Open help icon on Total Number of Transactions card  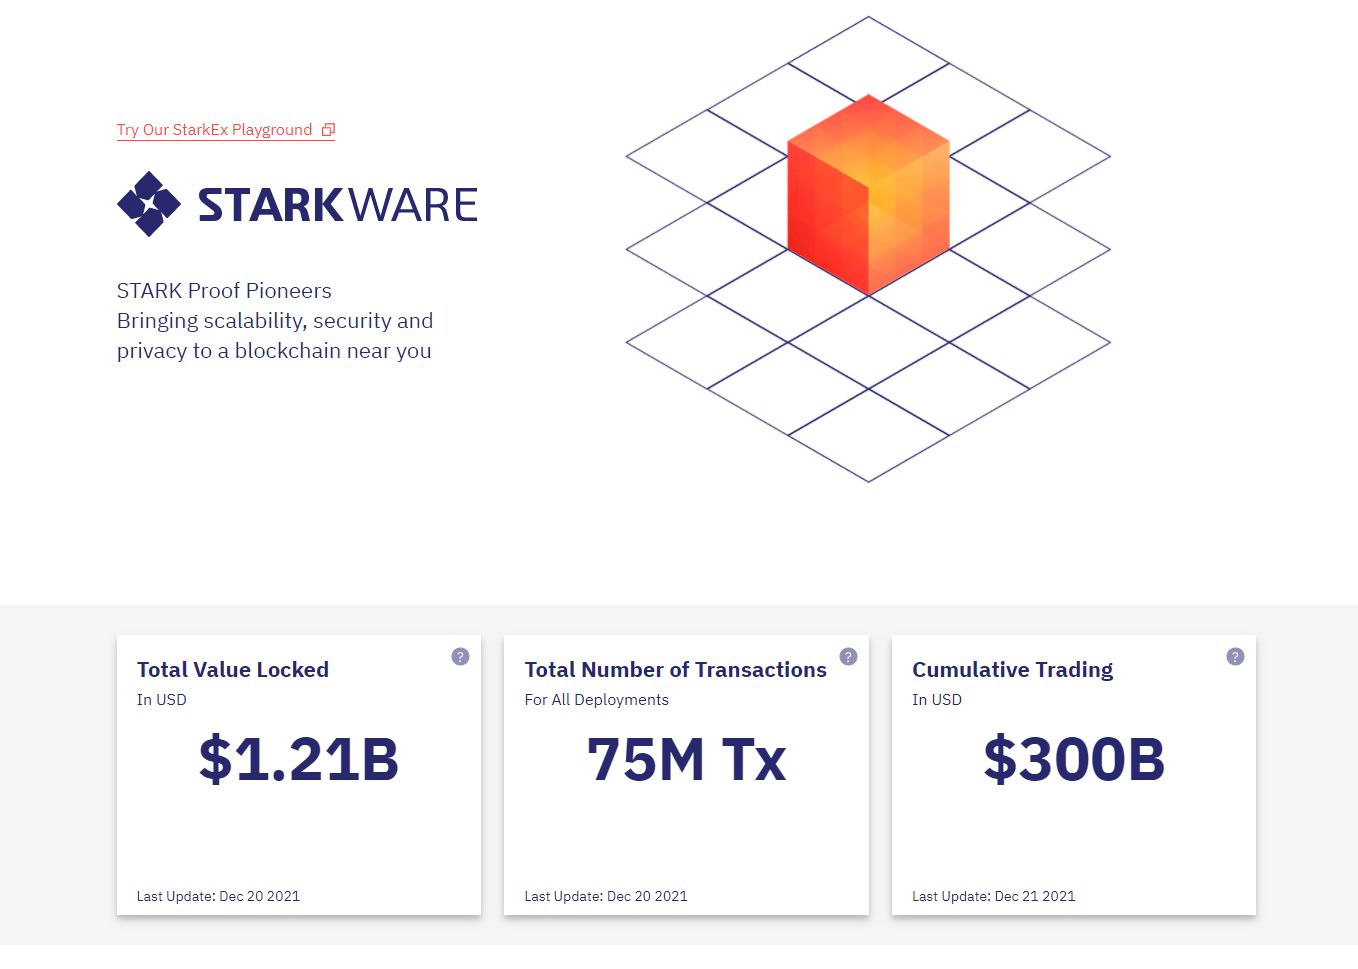point(848,656)
